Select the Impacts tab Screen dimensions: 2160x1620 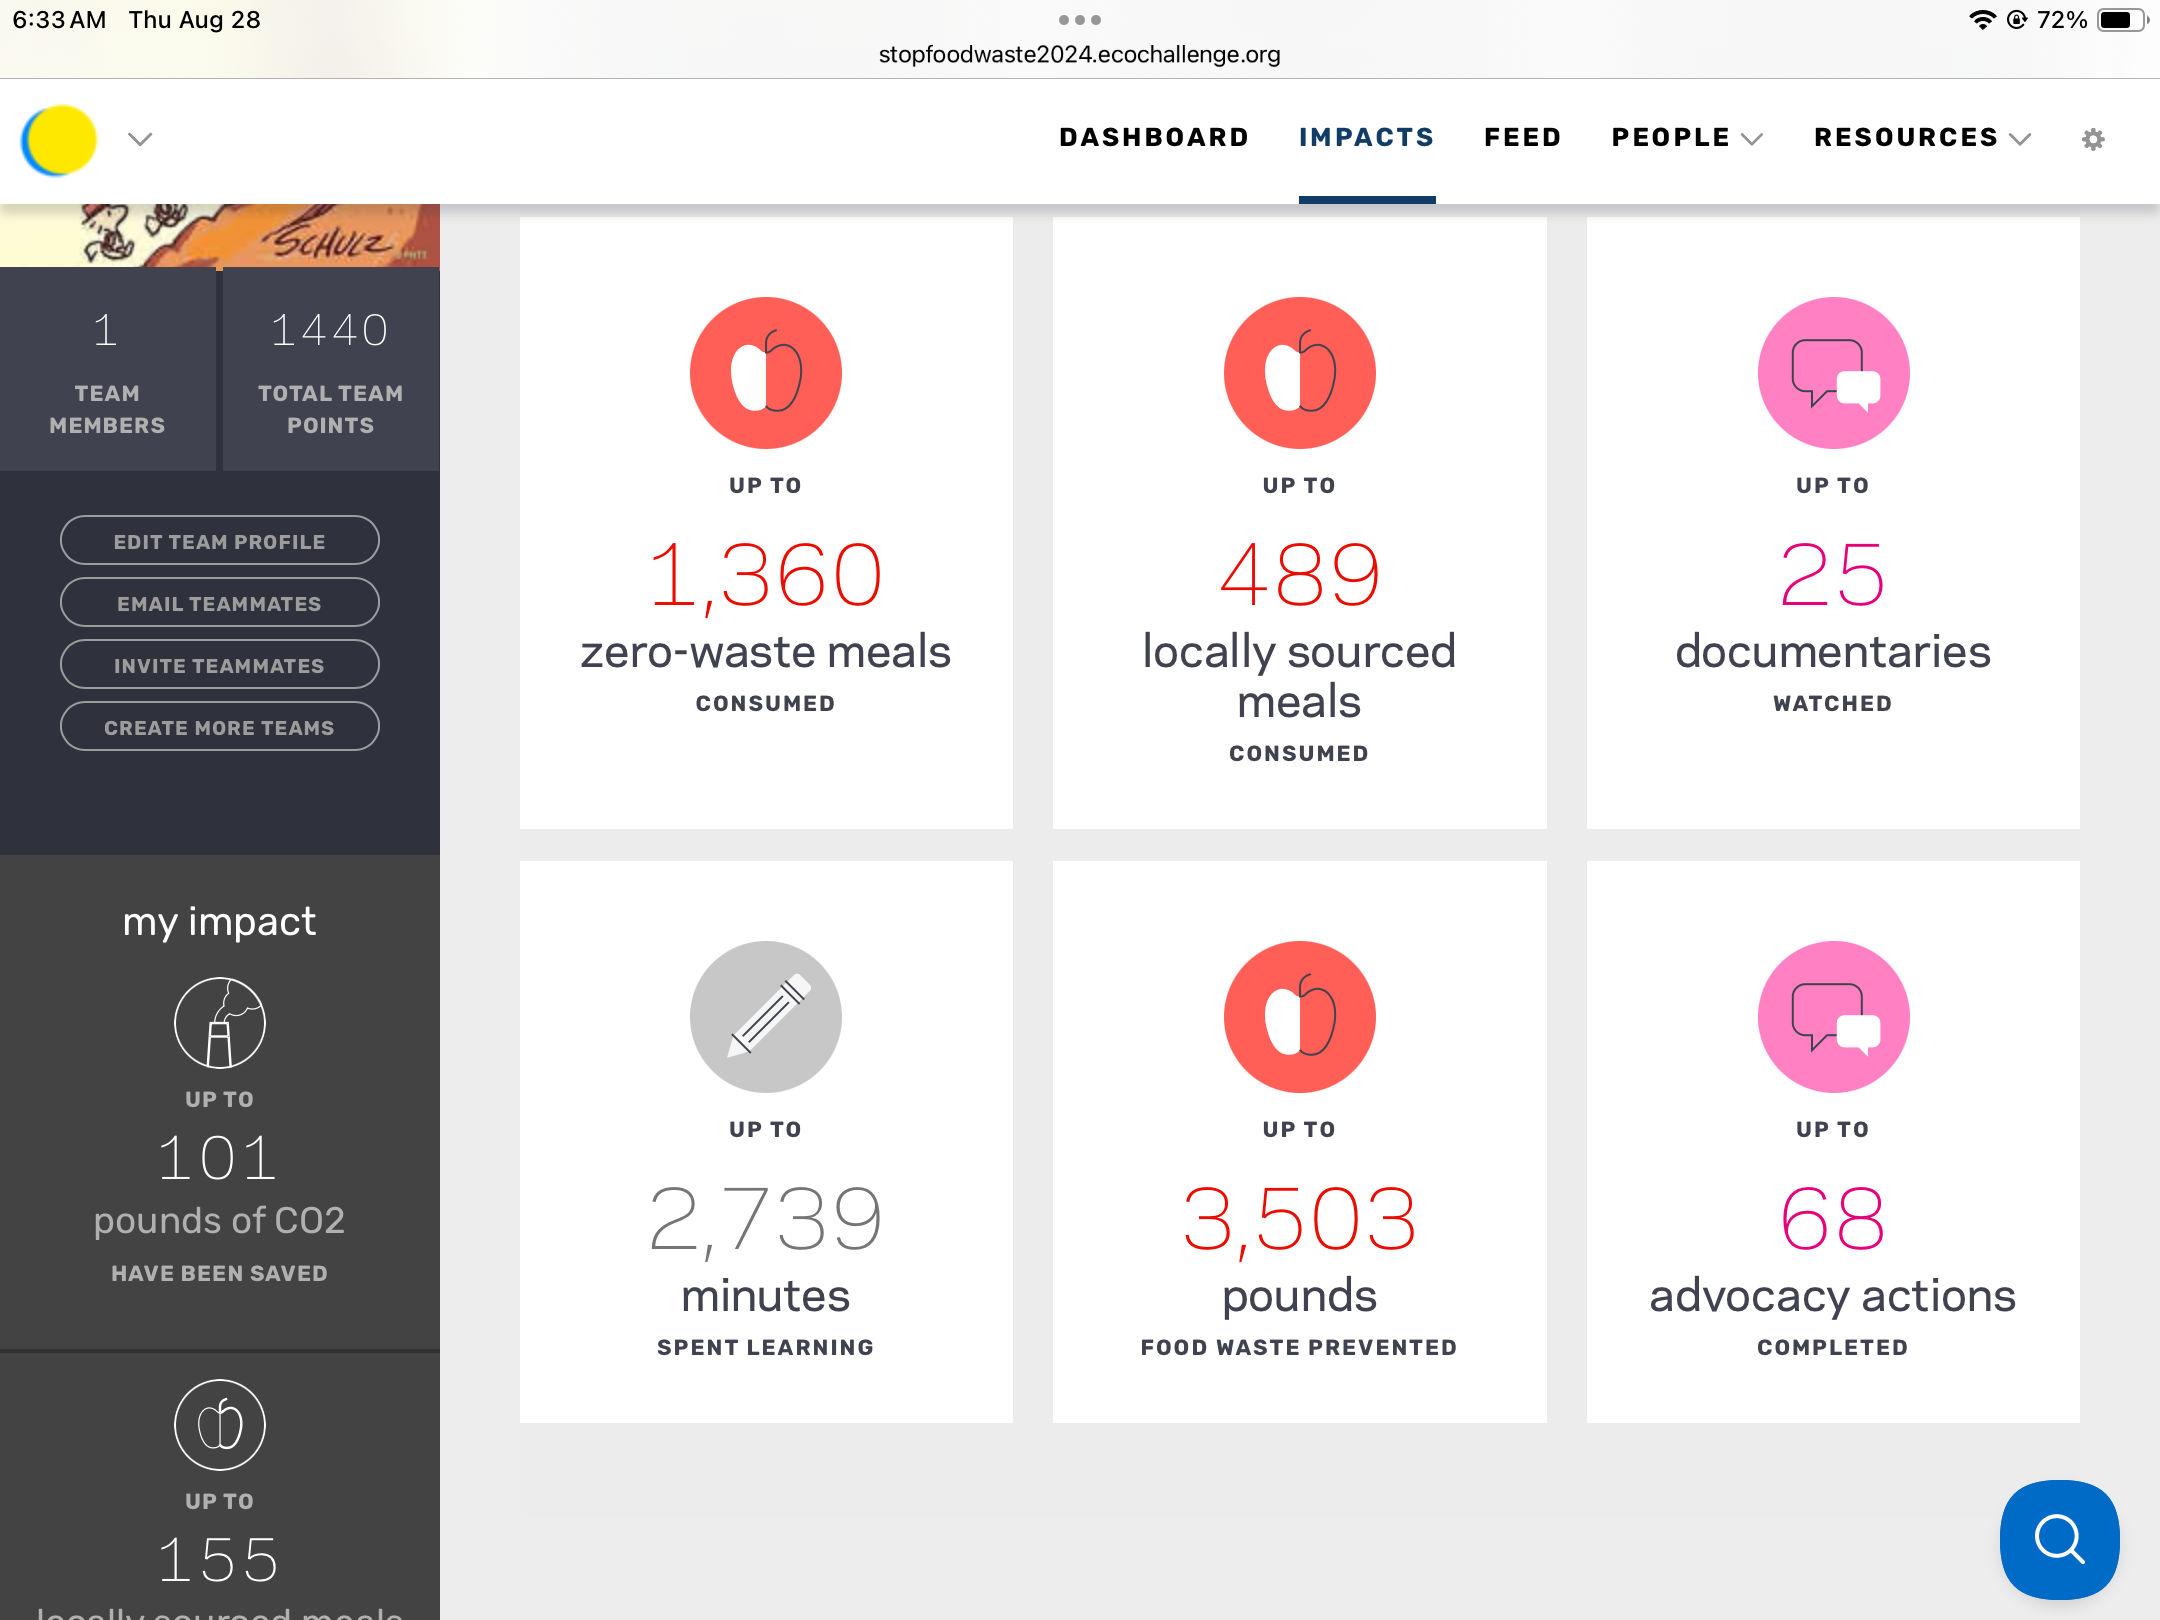click(x=1366, y=138)
